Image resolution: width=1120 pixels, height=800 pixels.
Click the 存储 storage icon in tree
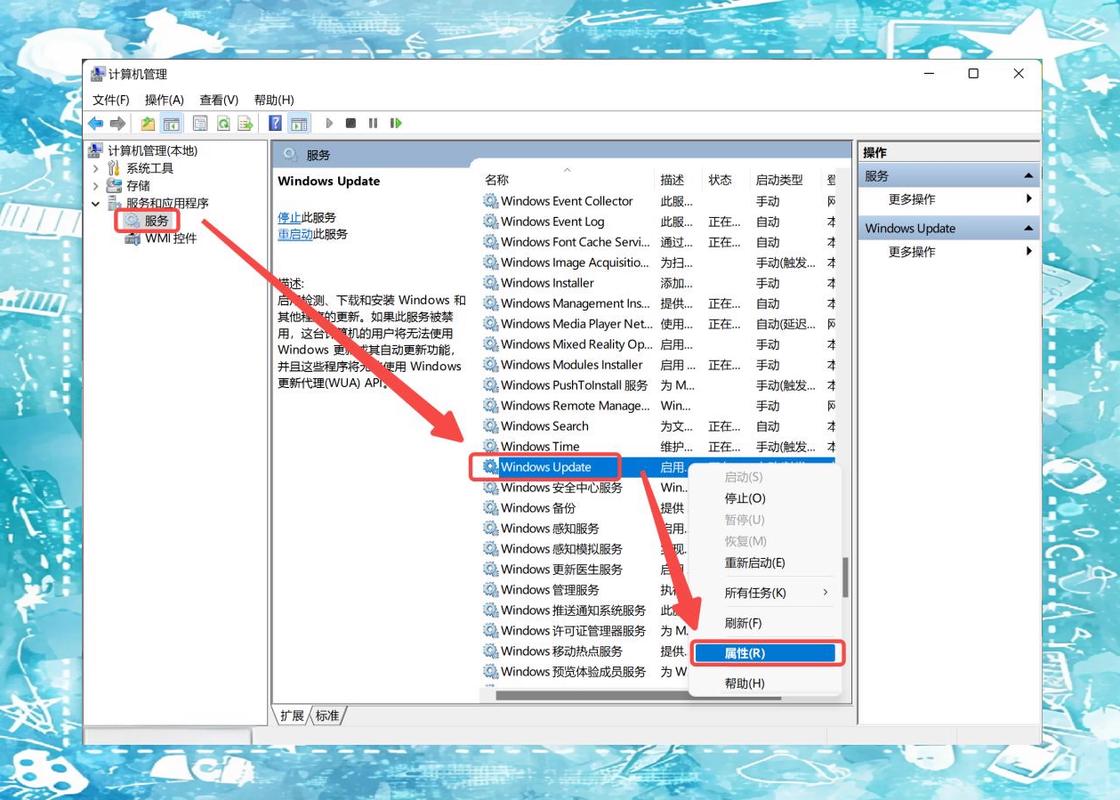pos(114,186)
